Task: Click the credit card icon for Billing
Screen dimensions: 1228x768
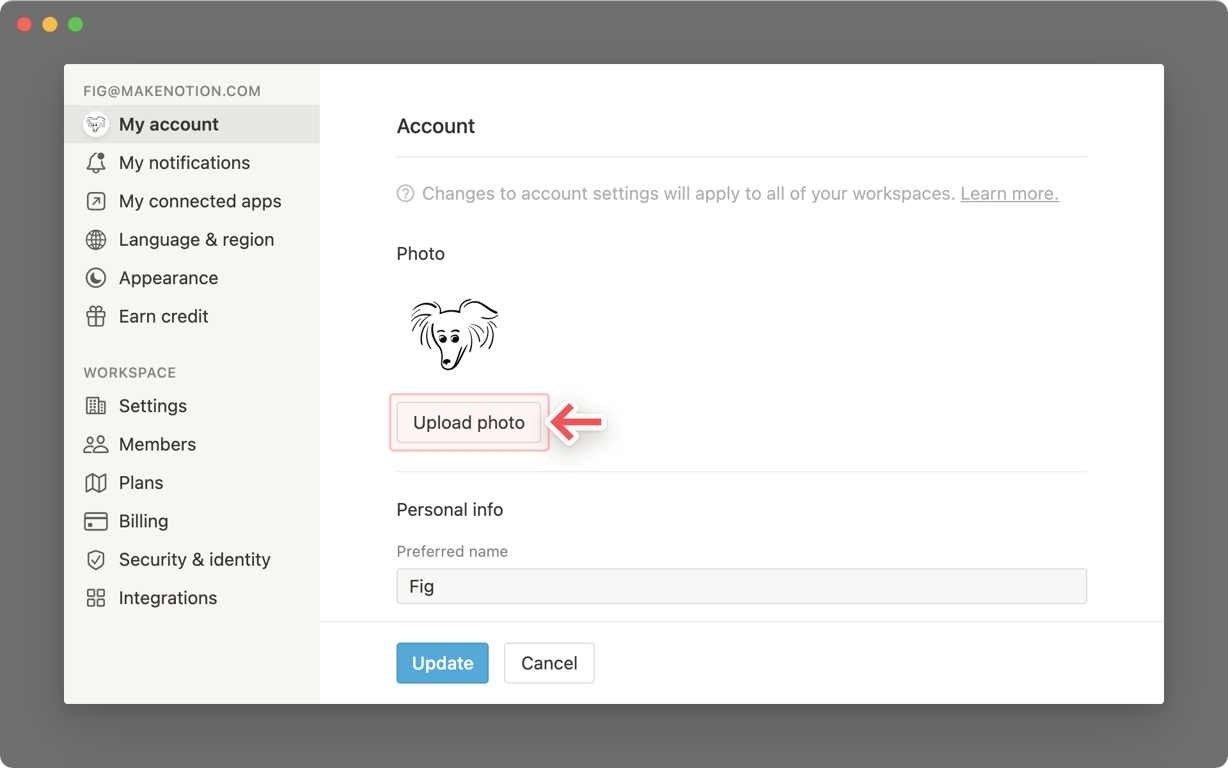Action: [96, 521]
